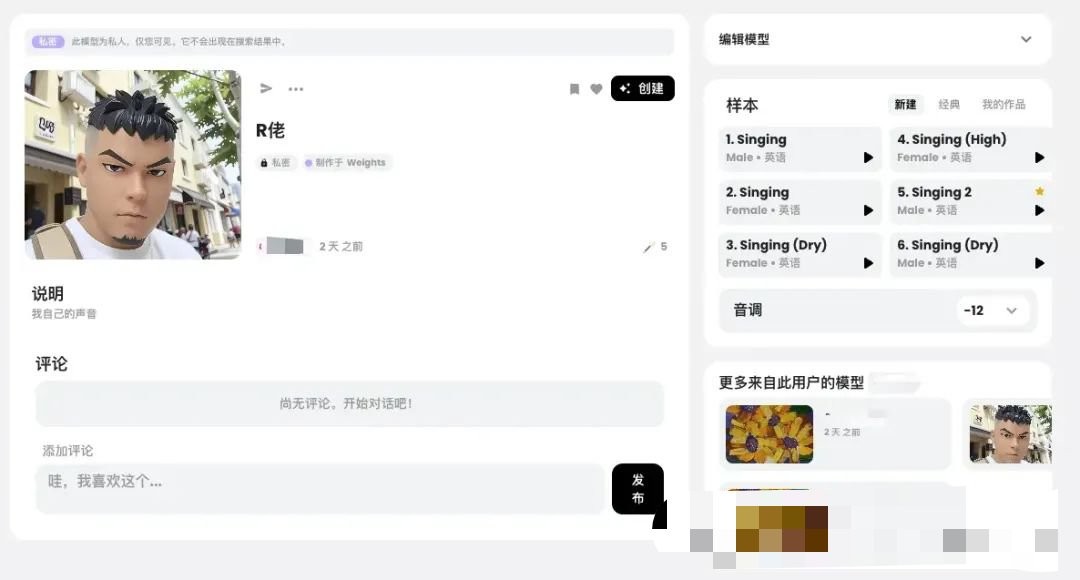Toggle the star on Singing 2 sample
The image size is (1080, 580).
(x=1039, y=191)
